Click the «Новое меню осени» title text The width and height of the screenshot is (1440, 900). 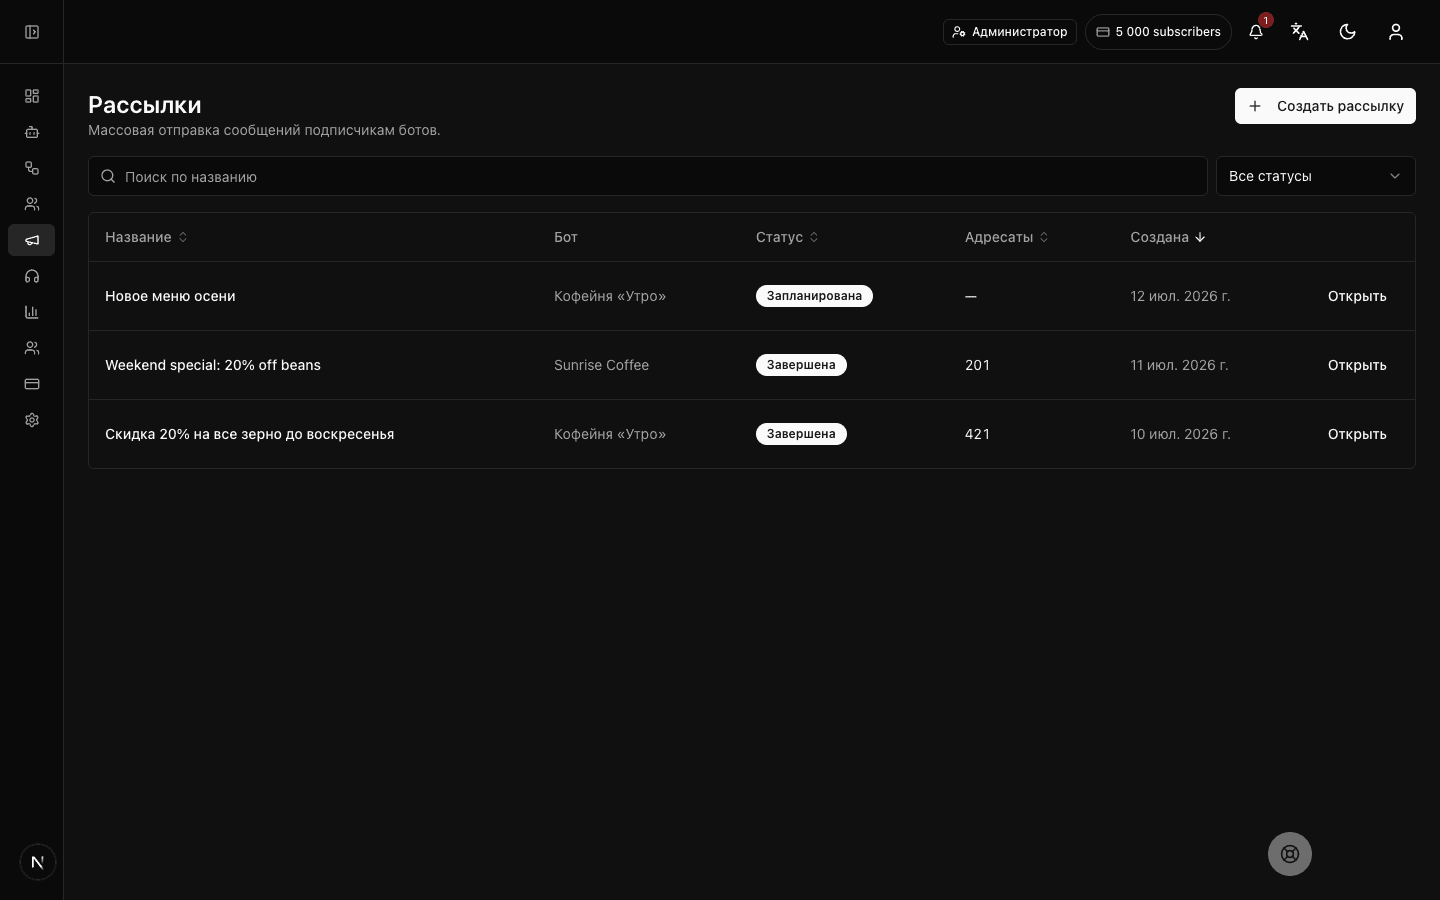170,296
